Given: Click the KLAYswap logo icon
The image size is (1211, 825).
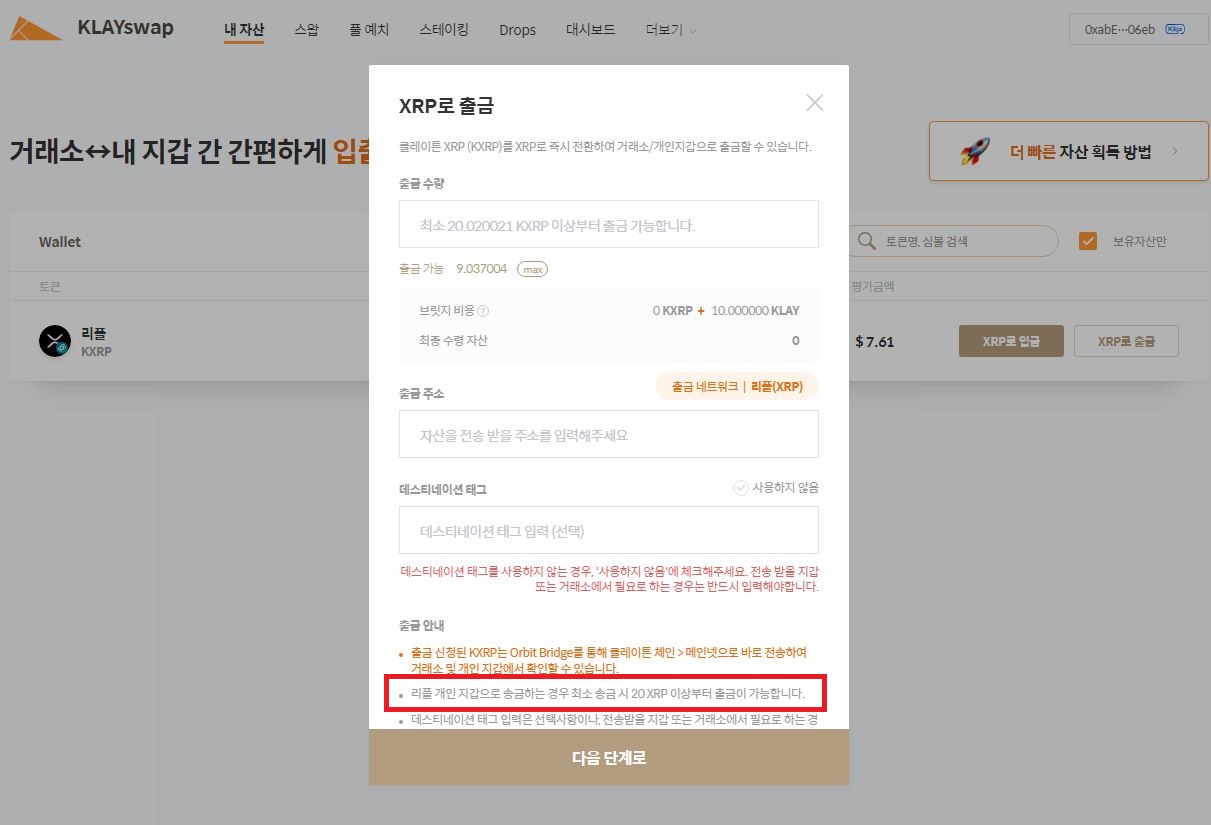Looking at the screenshot, I should pyautogui.click(x=36, y=29).
